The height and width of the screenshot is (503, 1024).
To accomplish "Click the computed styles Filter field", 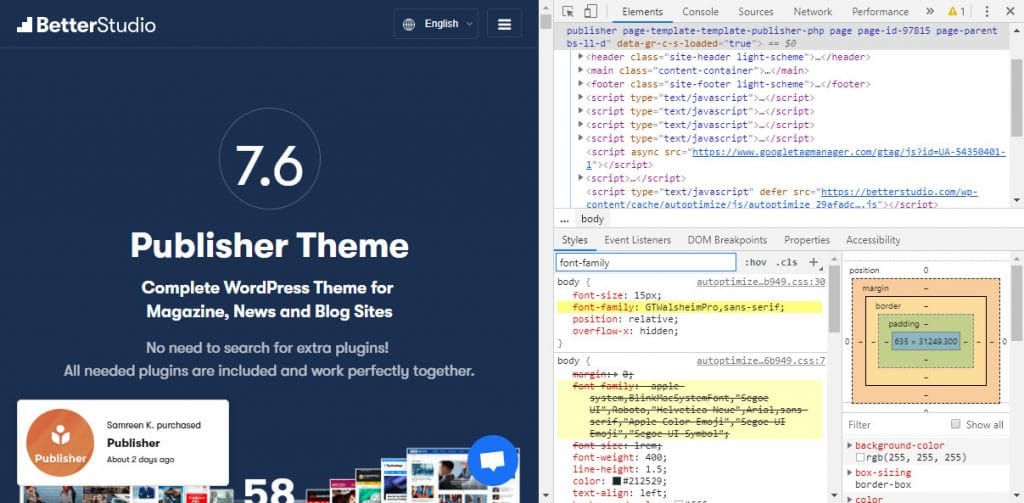I will coord(895,425).
